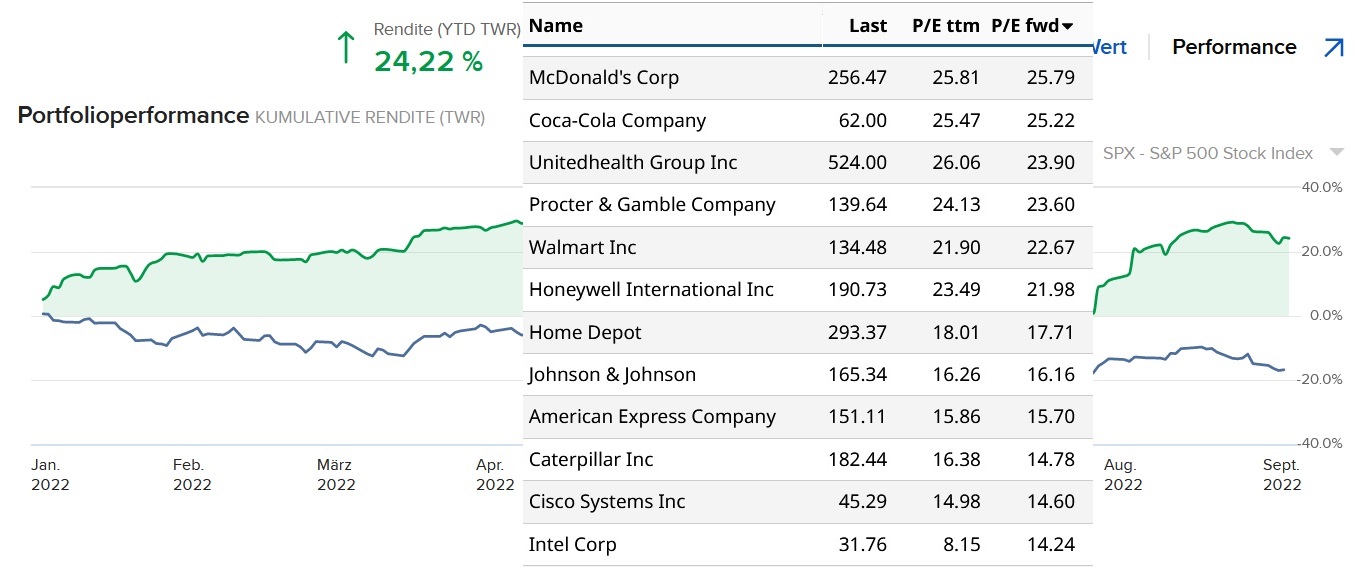
Task: Sort by the Last price column
Action: [867, 26]
